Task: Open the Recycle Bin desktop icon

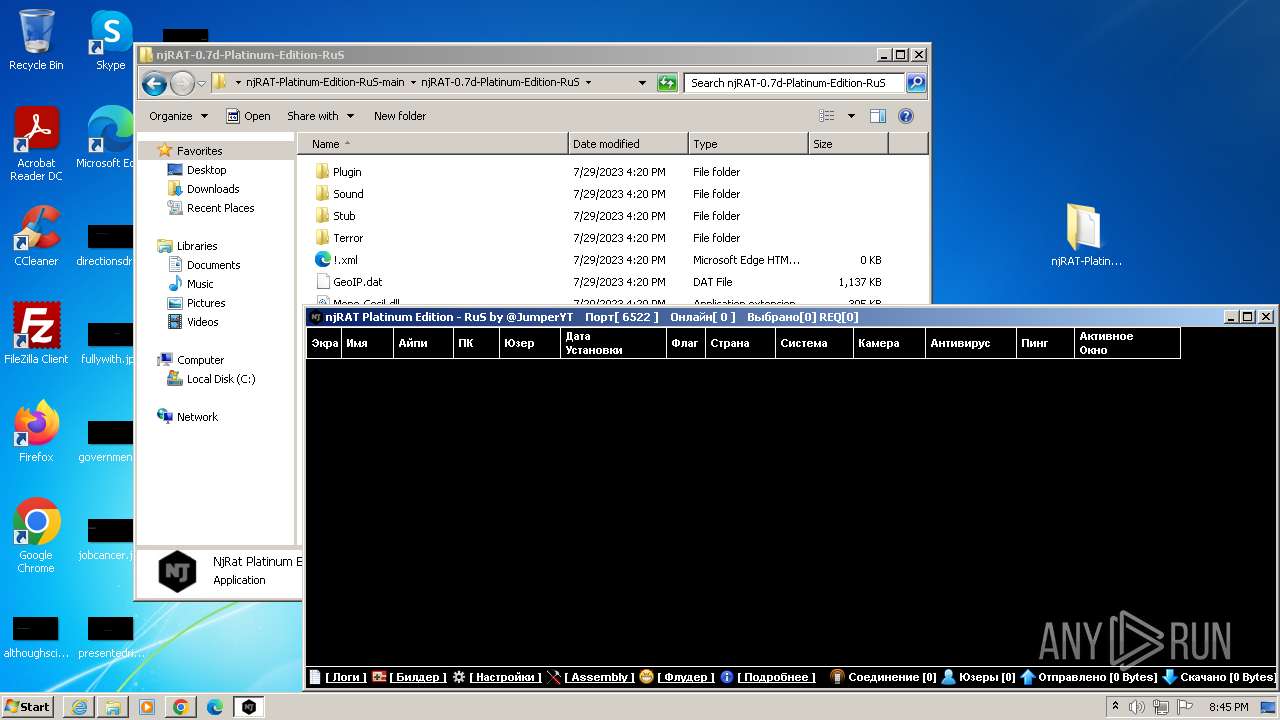Action: [x=36, y=40]
